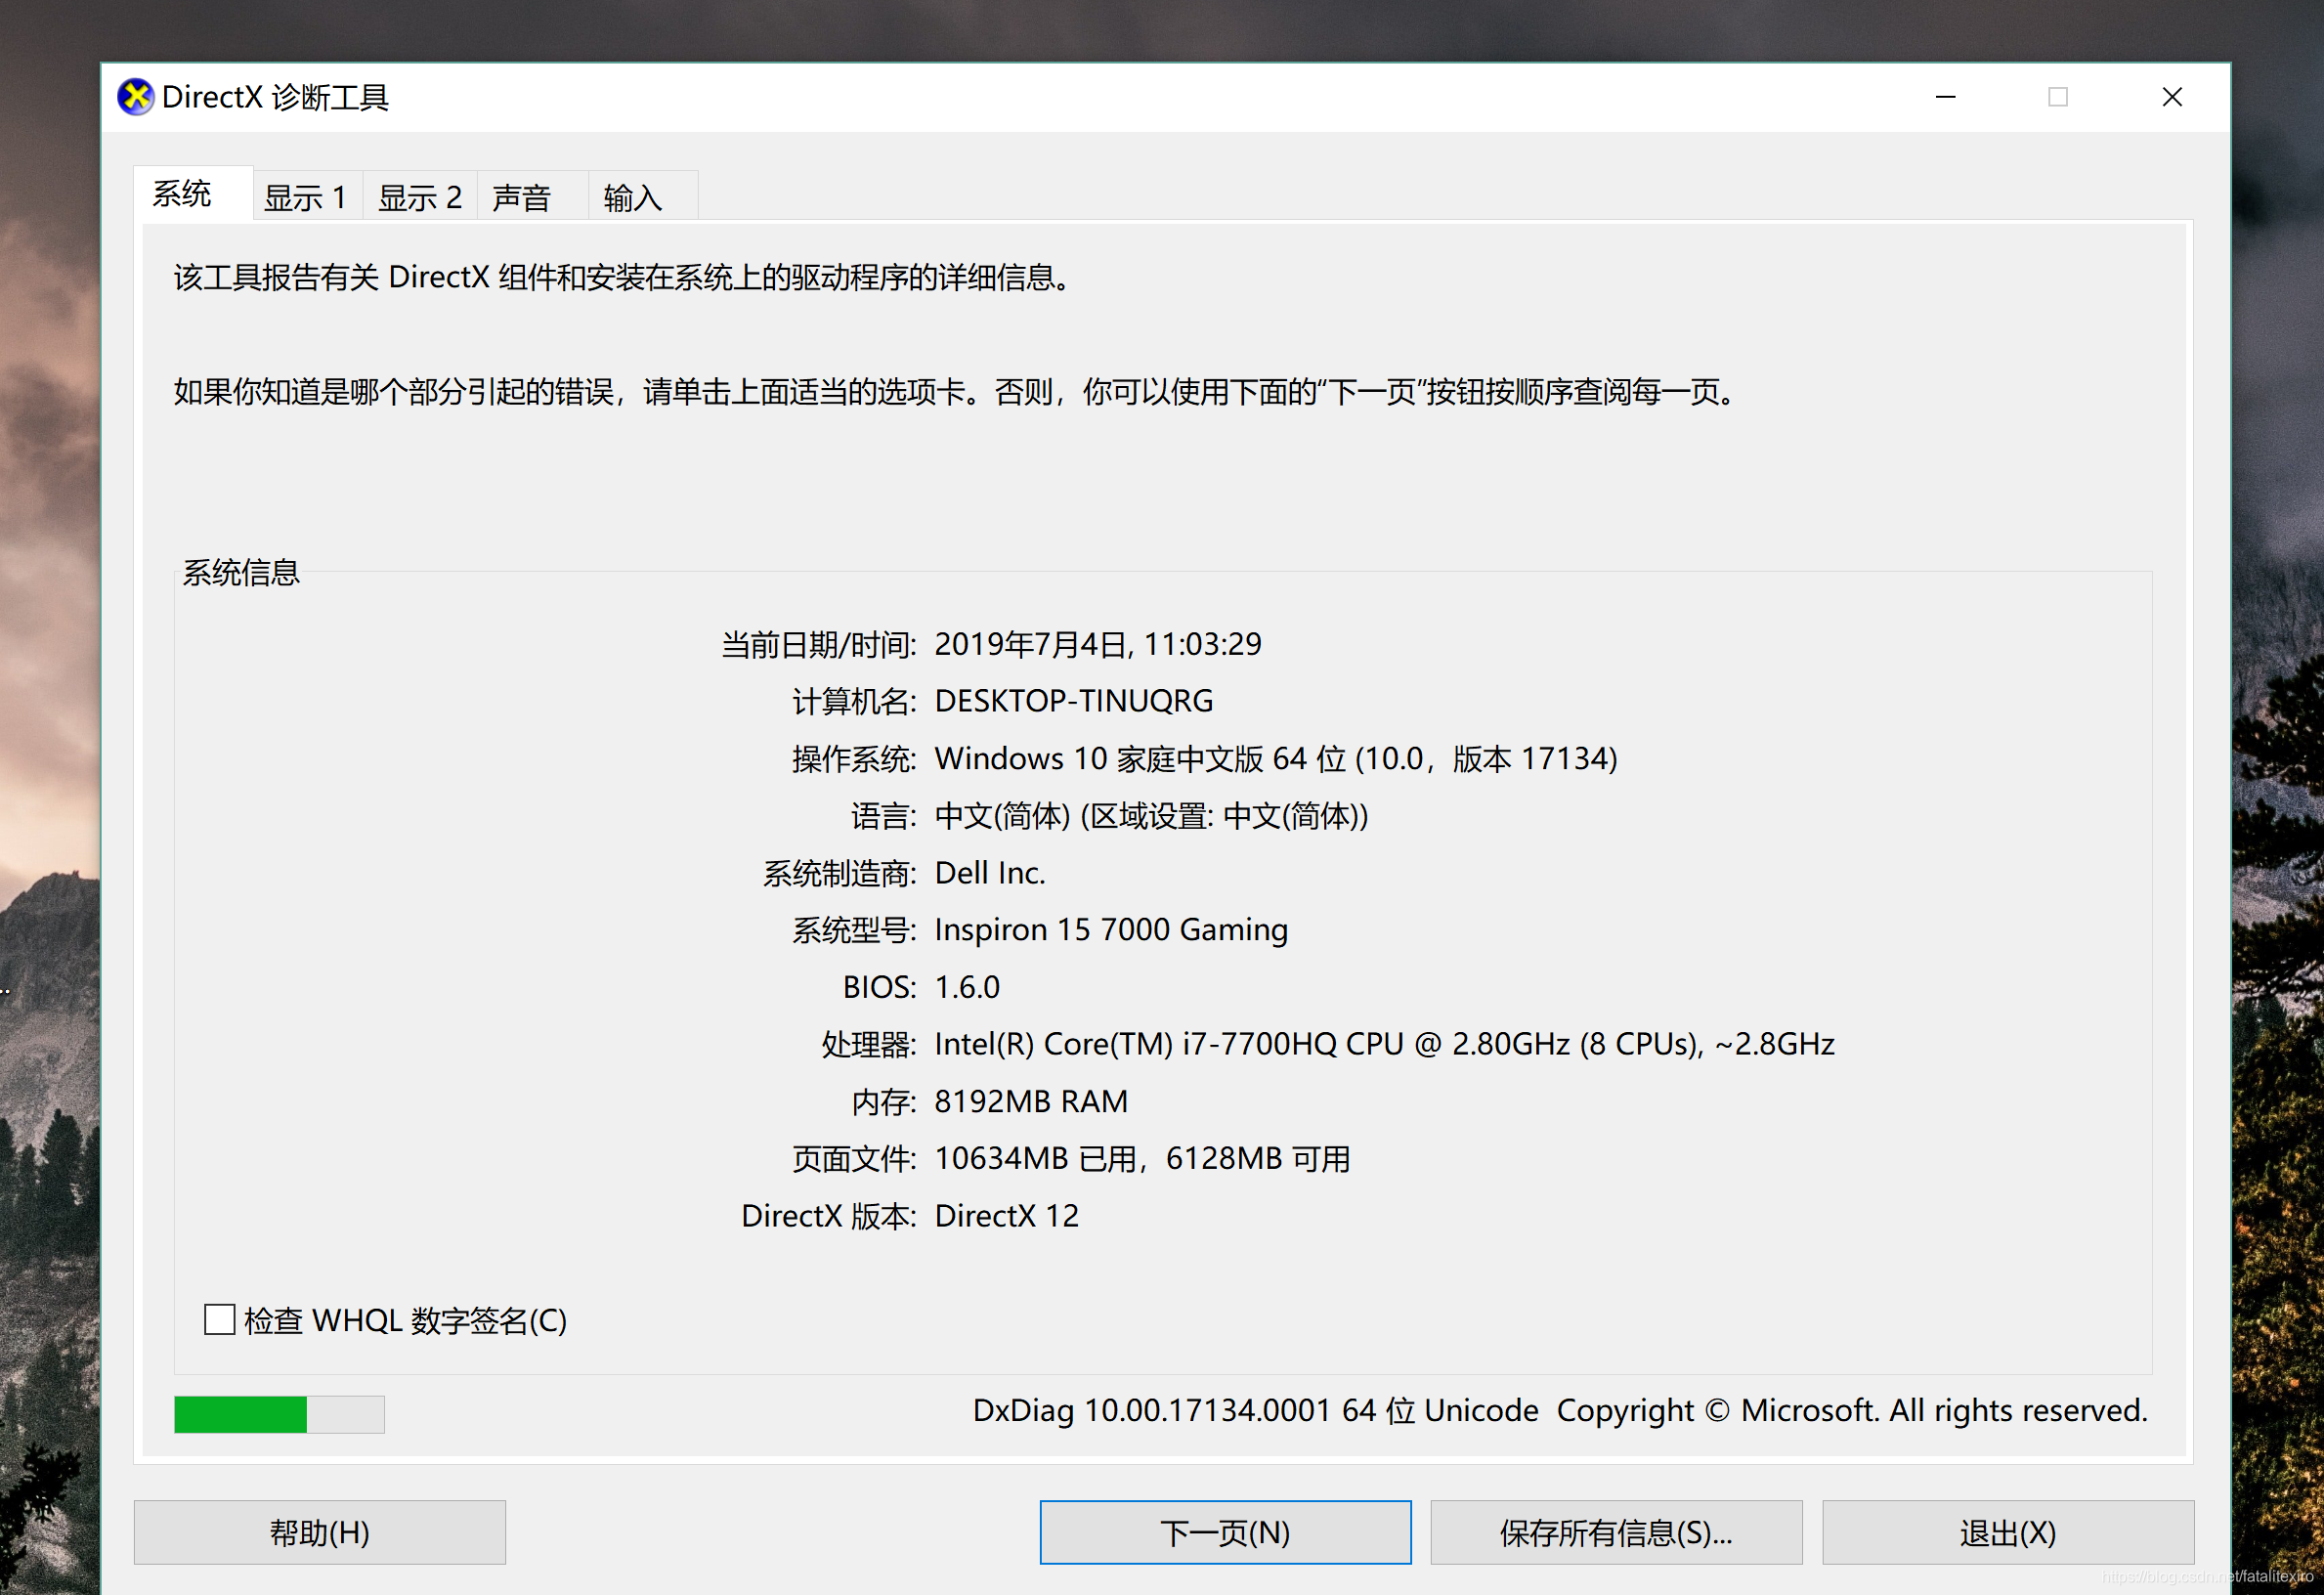The image size is (2324, 1595).
Task: Click the 处理器 label
Action: (868, 1044)
